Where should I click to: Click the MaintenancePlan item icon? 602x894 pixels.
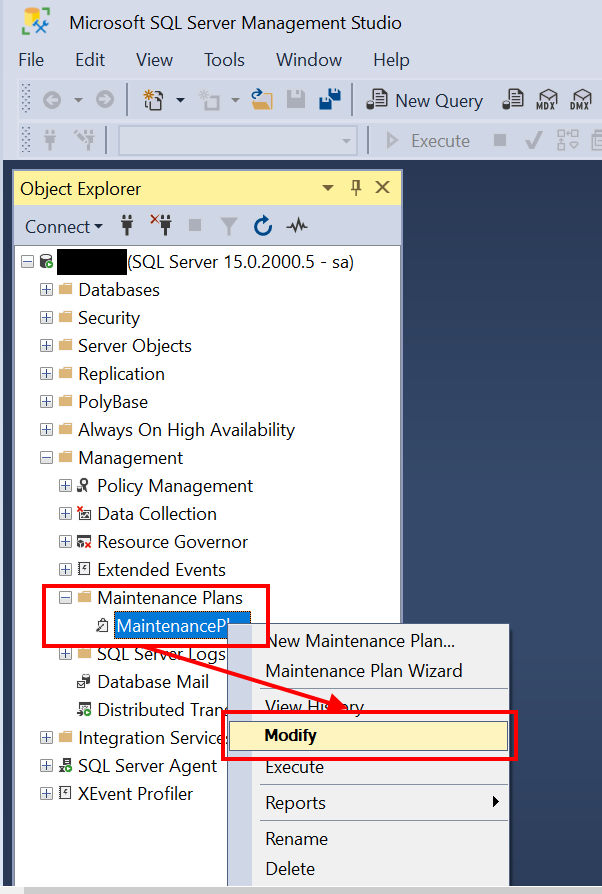point(102,626)
